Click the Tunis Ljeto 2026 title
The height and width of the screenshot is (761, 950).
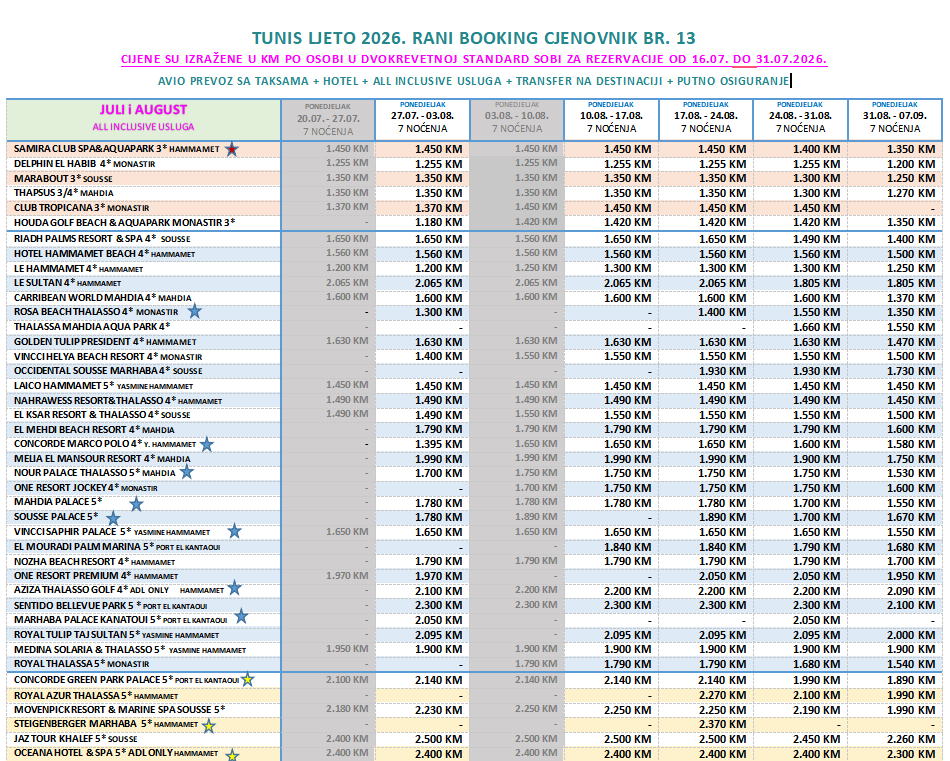click(x=474, y=38)
